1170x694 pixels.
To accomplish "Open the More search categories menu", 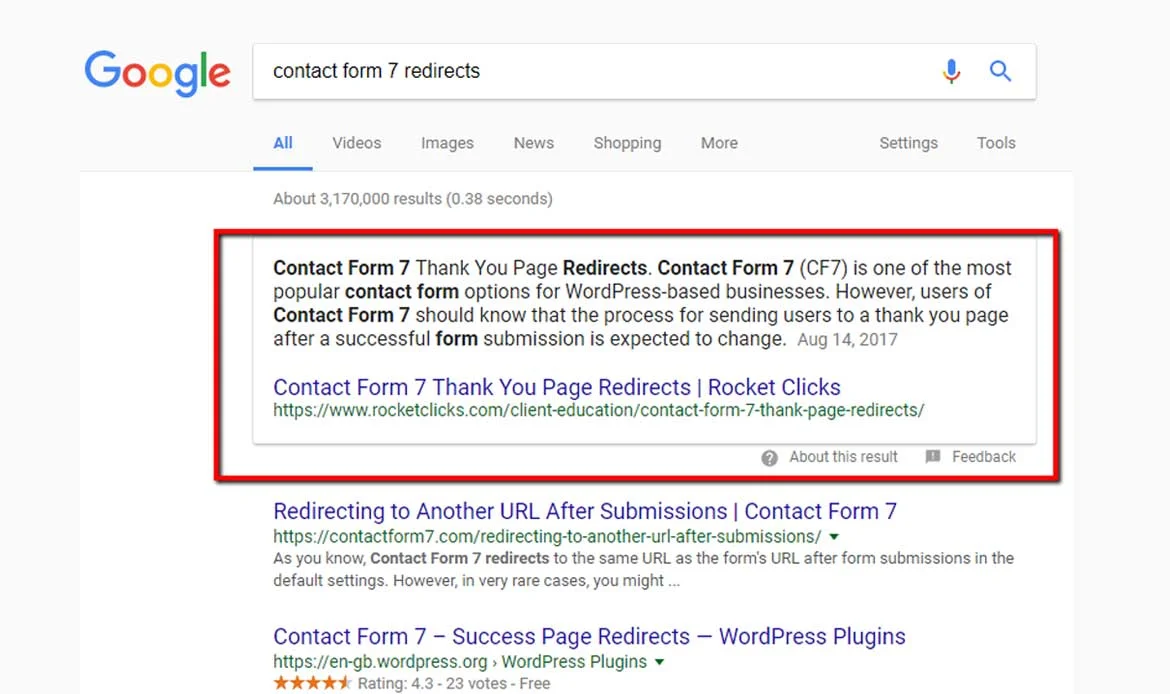I will 719,143.
